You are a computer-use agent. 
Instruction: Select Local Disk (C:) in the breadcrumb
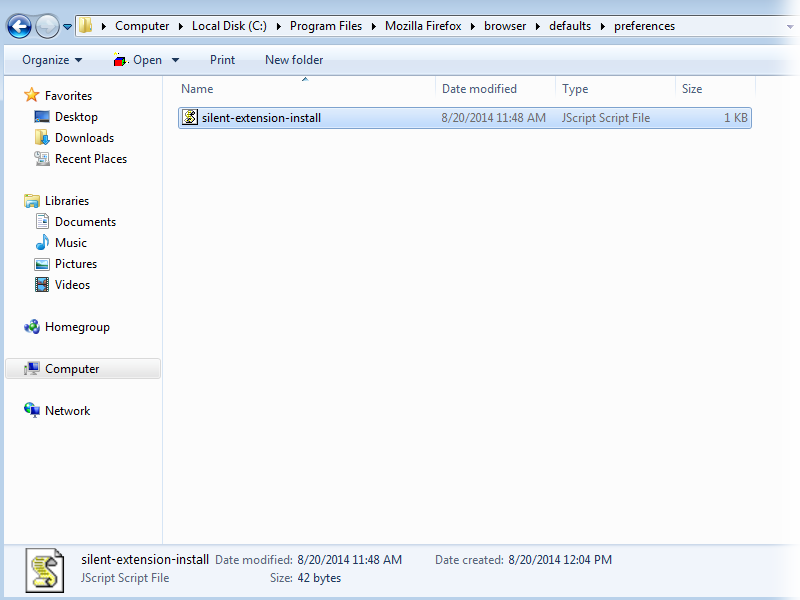click(229, 26)
